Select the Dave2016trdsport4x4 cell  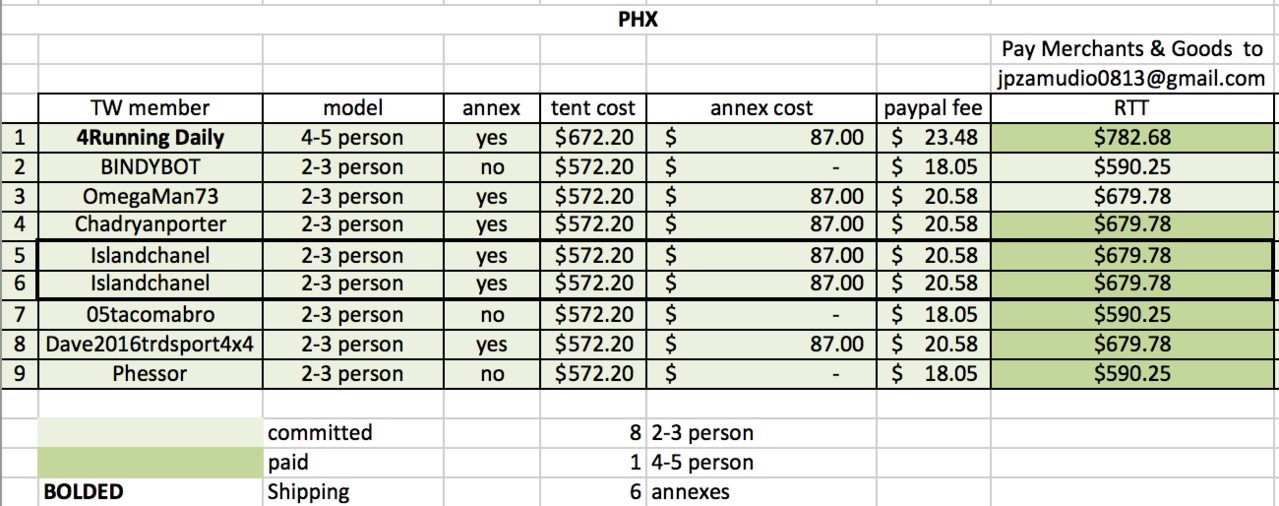pos(150,345)
